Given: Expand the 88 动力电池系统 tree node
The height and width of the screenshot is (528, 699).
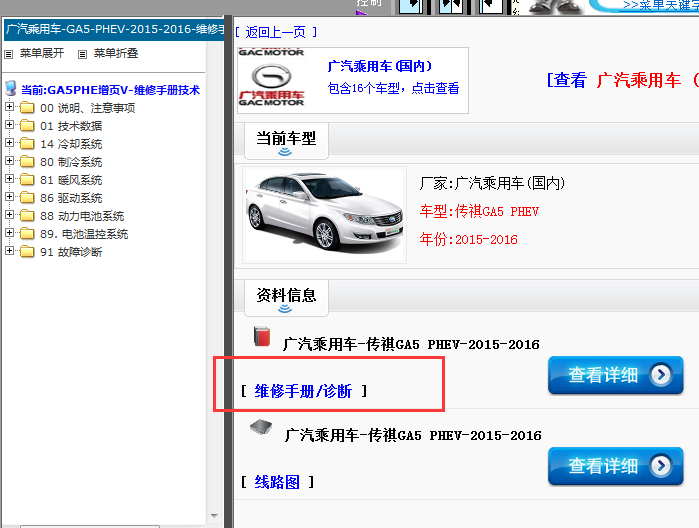Looking at the screenshot, I should click(x=9, y=214).
